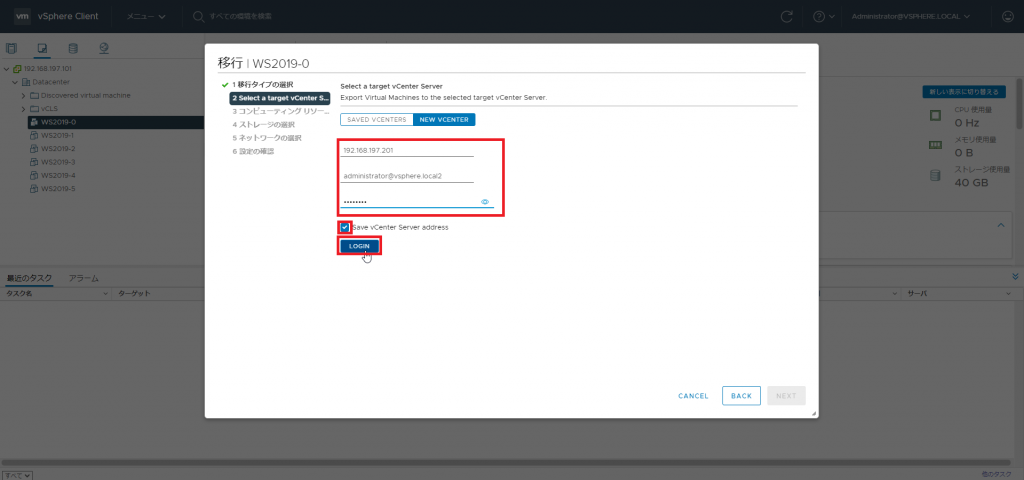
Task: Open the アラーム tab
Action: (x=84, y=278)
